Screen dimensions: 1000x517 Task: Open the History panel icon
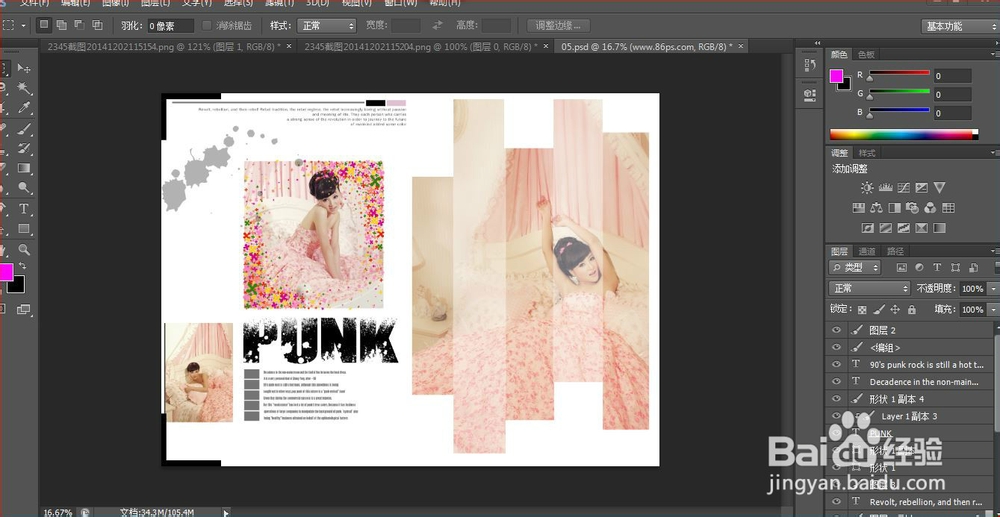[810, 64]
